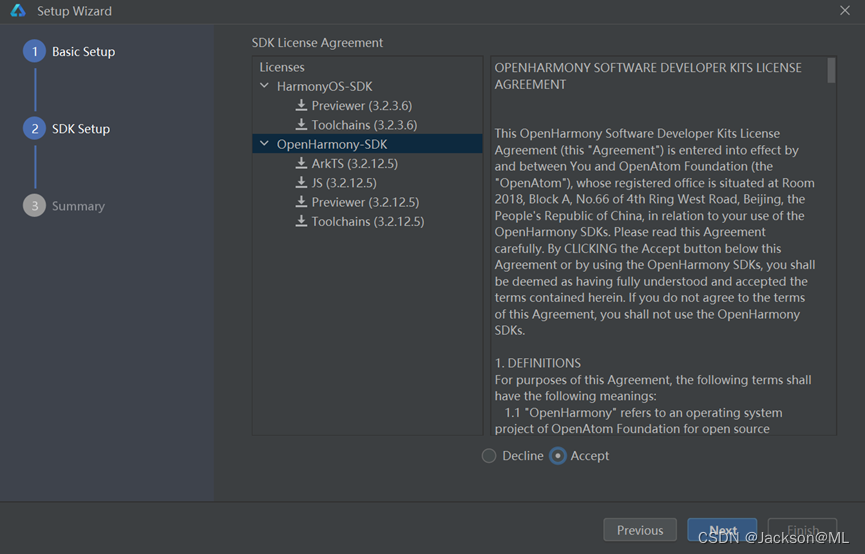Select Previewer (3.2.3.6) license item
Image resolution: width=865 pixels, height=554 pixels.
pos(362,105)
